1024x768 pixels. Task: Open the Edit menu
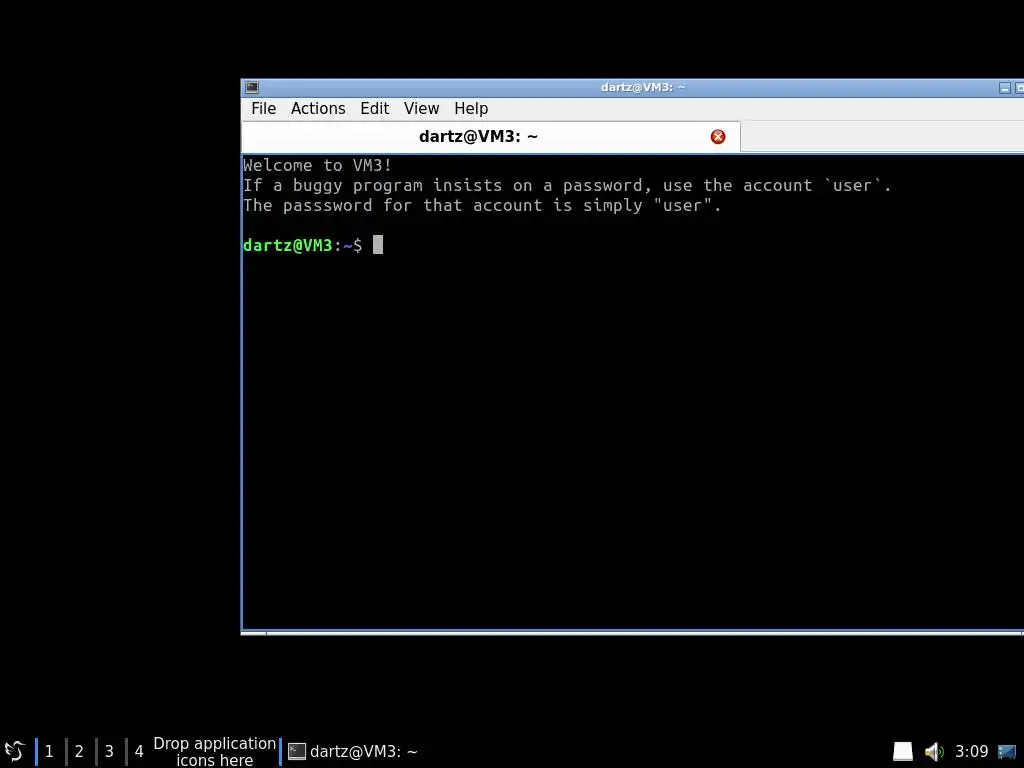click(x=374, y=108)
